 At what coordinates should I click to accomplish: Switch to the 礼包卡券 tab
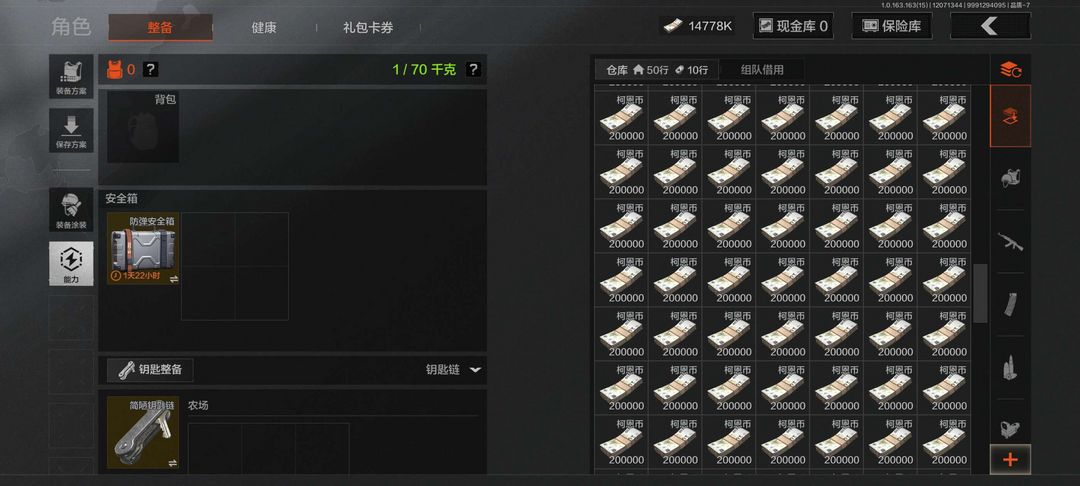click(368, 28)
